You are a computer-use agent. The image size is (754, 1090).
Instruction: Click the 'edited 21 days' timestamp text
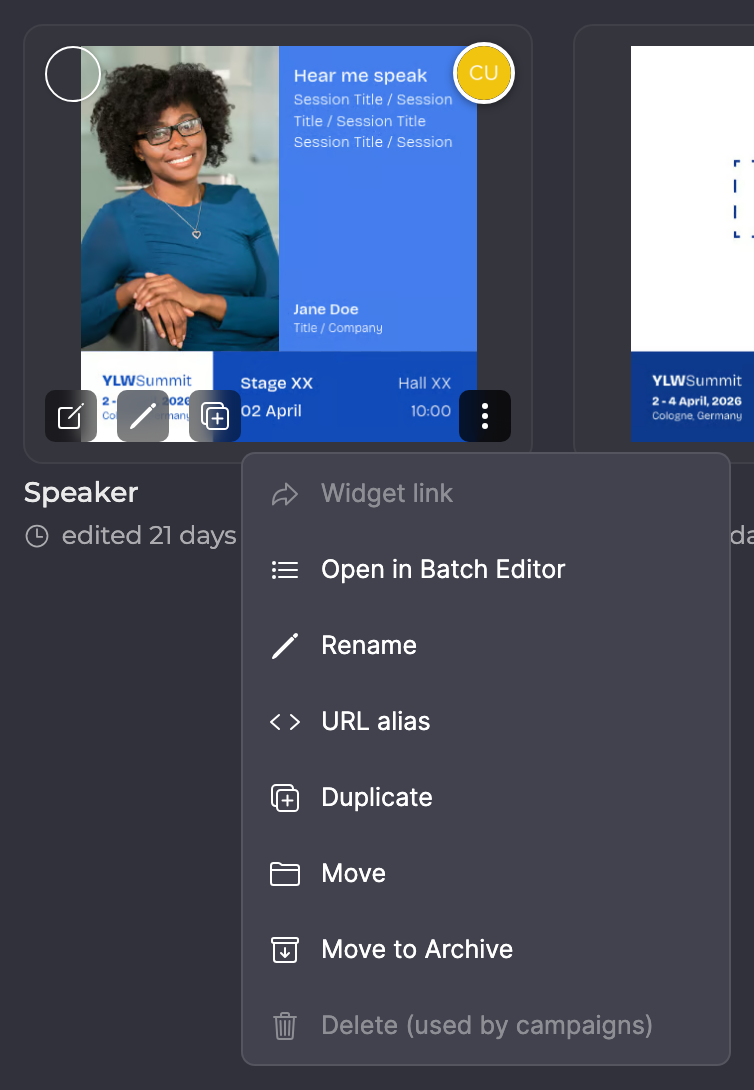tap(149, 535)
